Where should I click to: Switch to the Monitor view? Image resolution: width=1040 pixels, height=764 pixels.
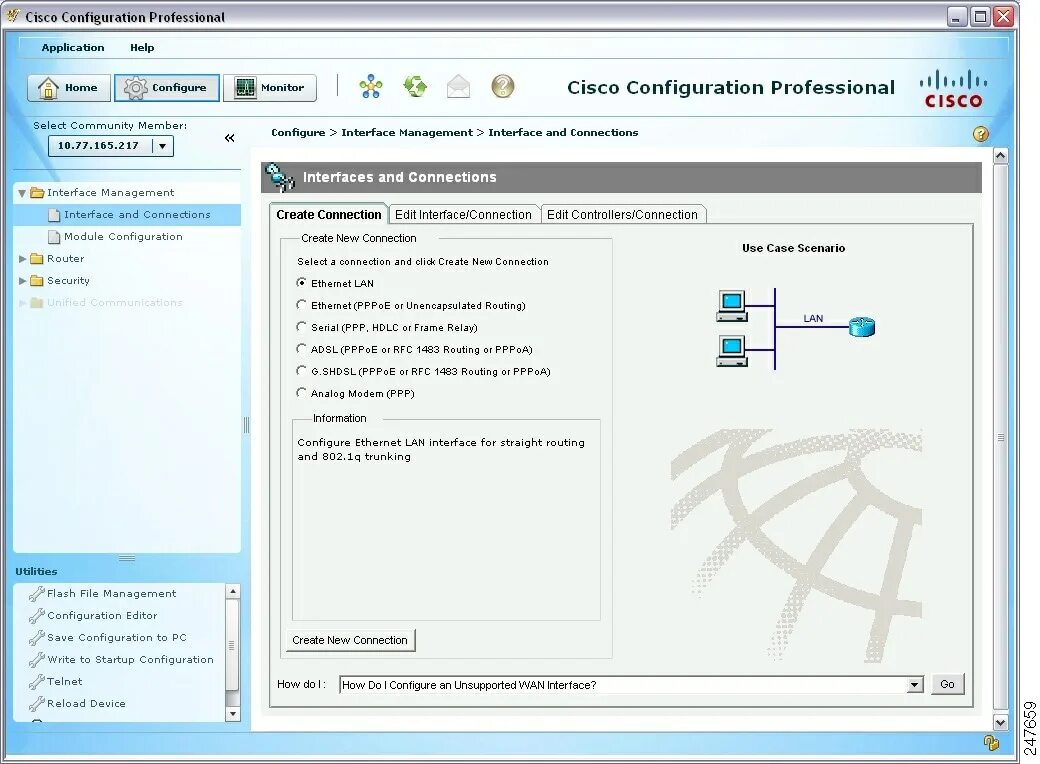coord(269,88)
